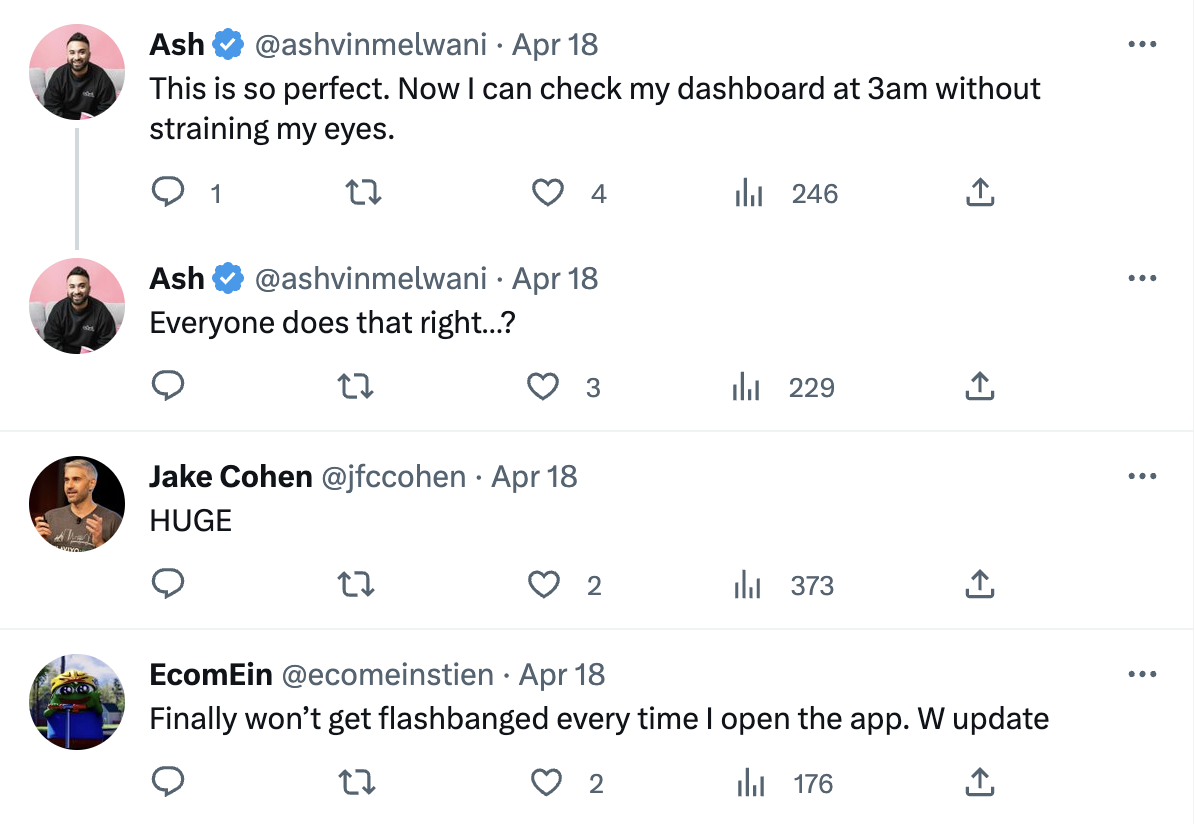This screenshot has width=1194, height=824.
Task: Open Jake Cohen's profile picture
Action: [x=77, y=504]
